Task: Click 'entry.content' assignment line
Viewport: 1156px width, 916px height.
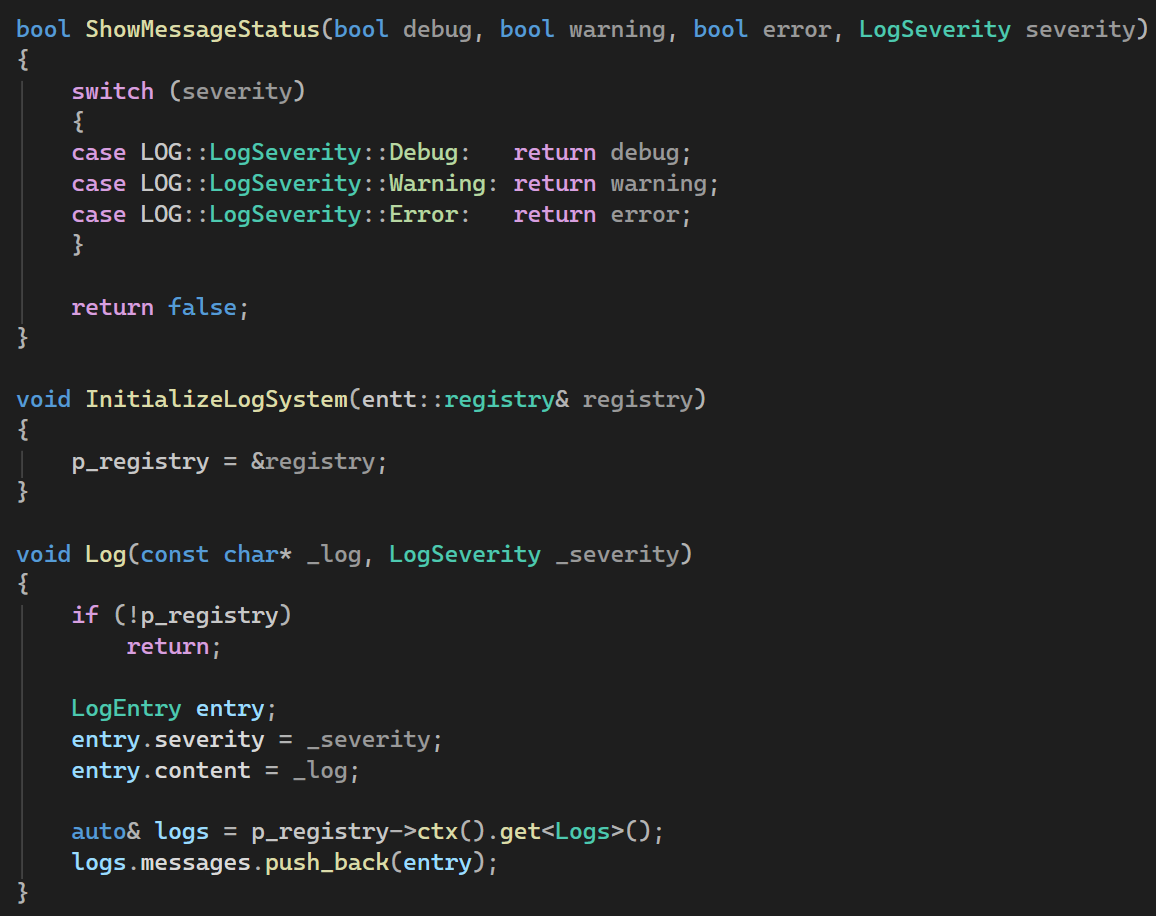Action: 215,771
